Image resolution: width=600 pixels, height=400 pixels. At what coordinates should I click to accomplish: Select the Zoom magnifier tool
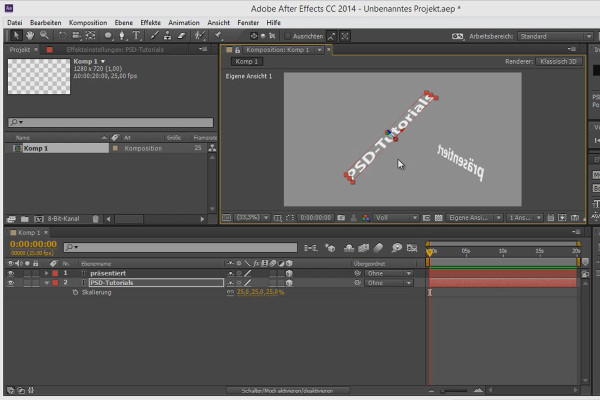click(44, 36)
